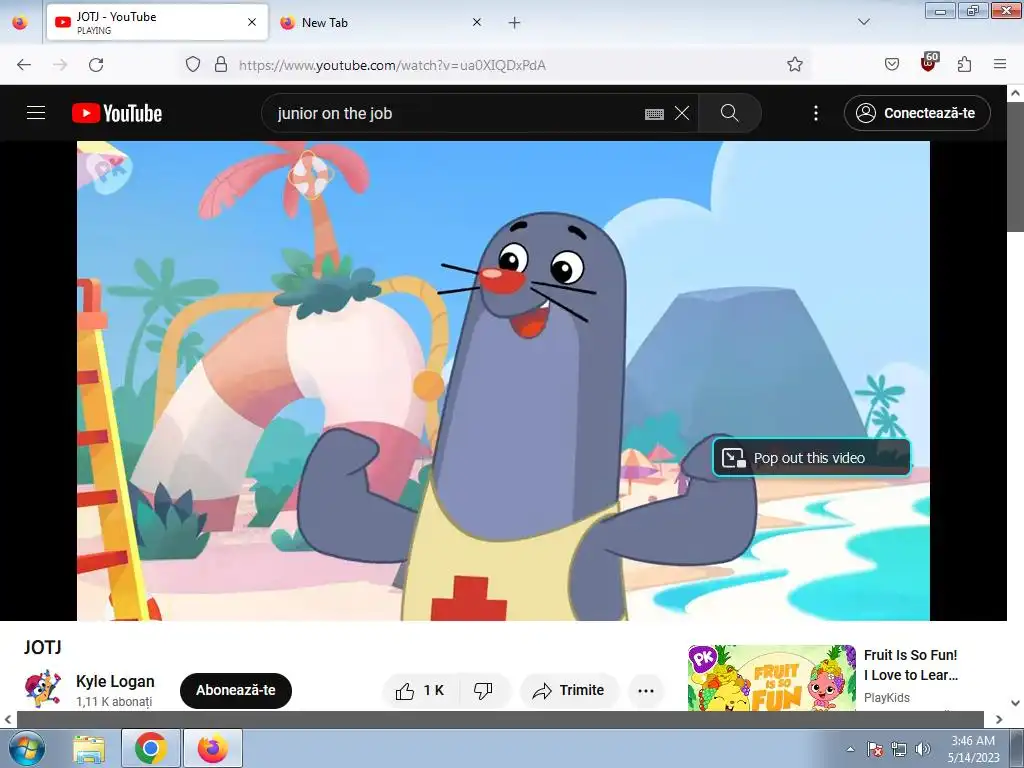Image resolution: width=1024 pixels, height=768 pixels.
Task: Open Google Chrome from taskbar
Action: [151, 748]
